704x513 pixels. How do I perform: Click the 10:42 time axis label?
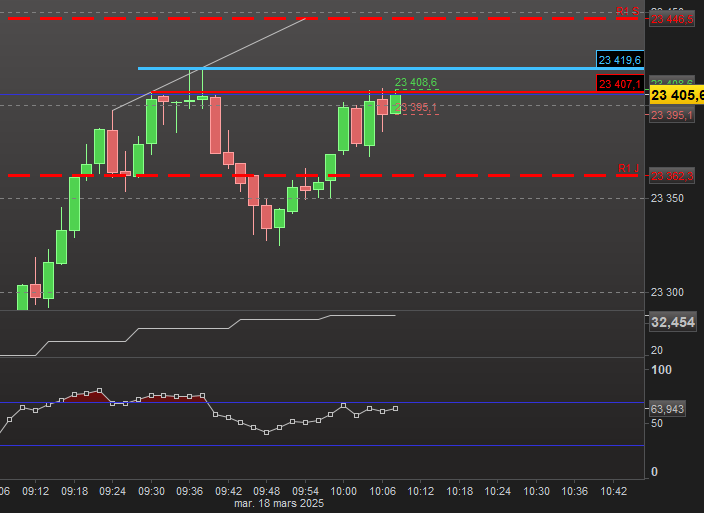[x=613, y=491]
